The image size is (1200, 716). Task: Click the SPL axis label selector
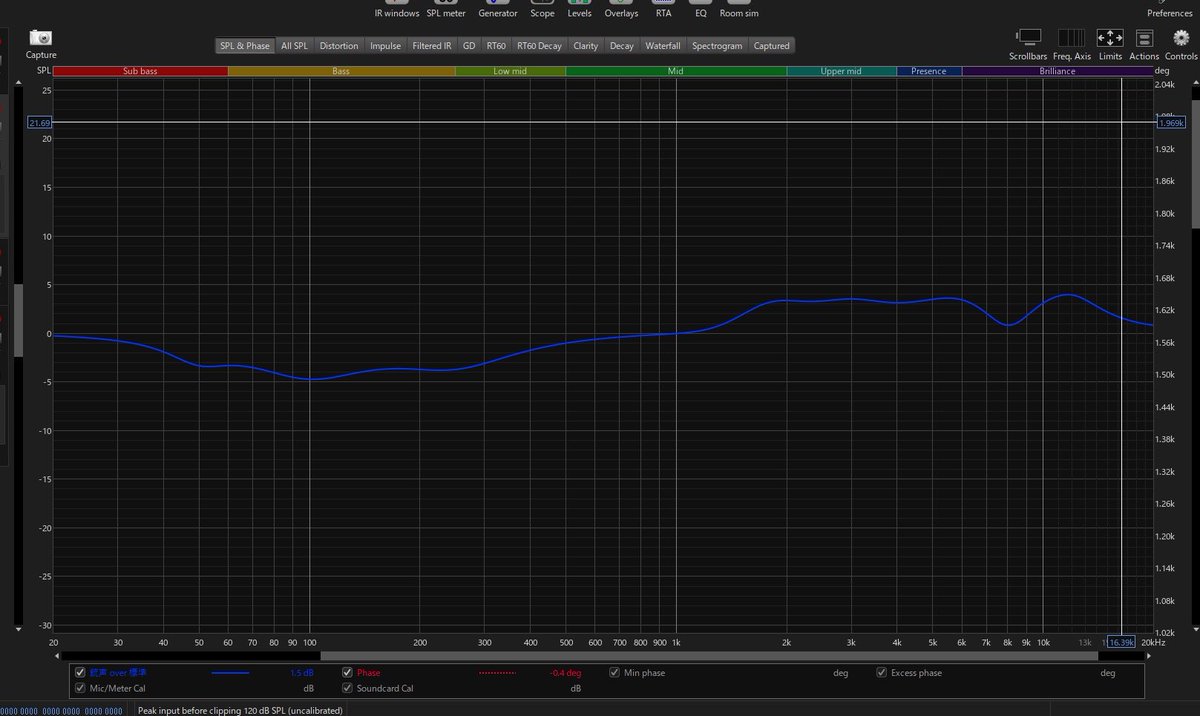point(44,71)
